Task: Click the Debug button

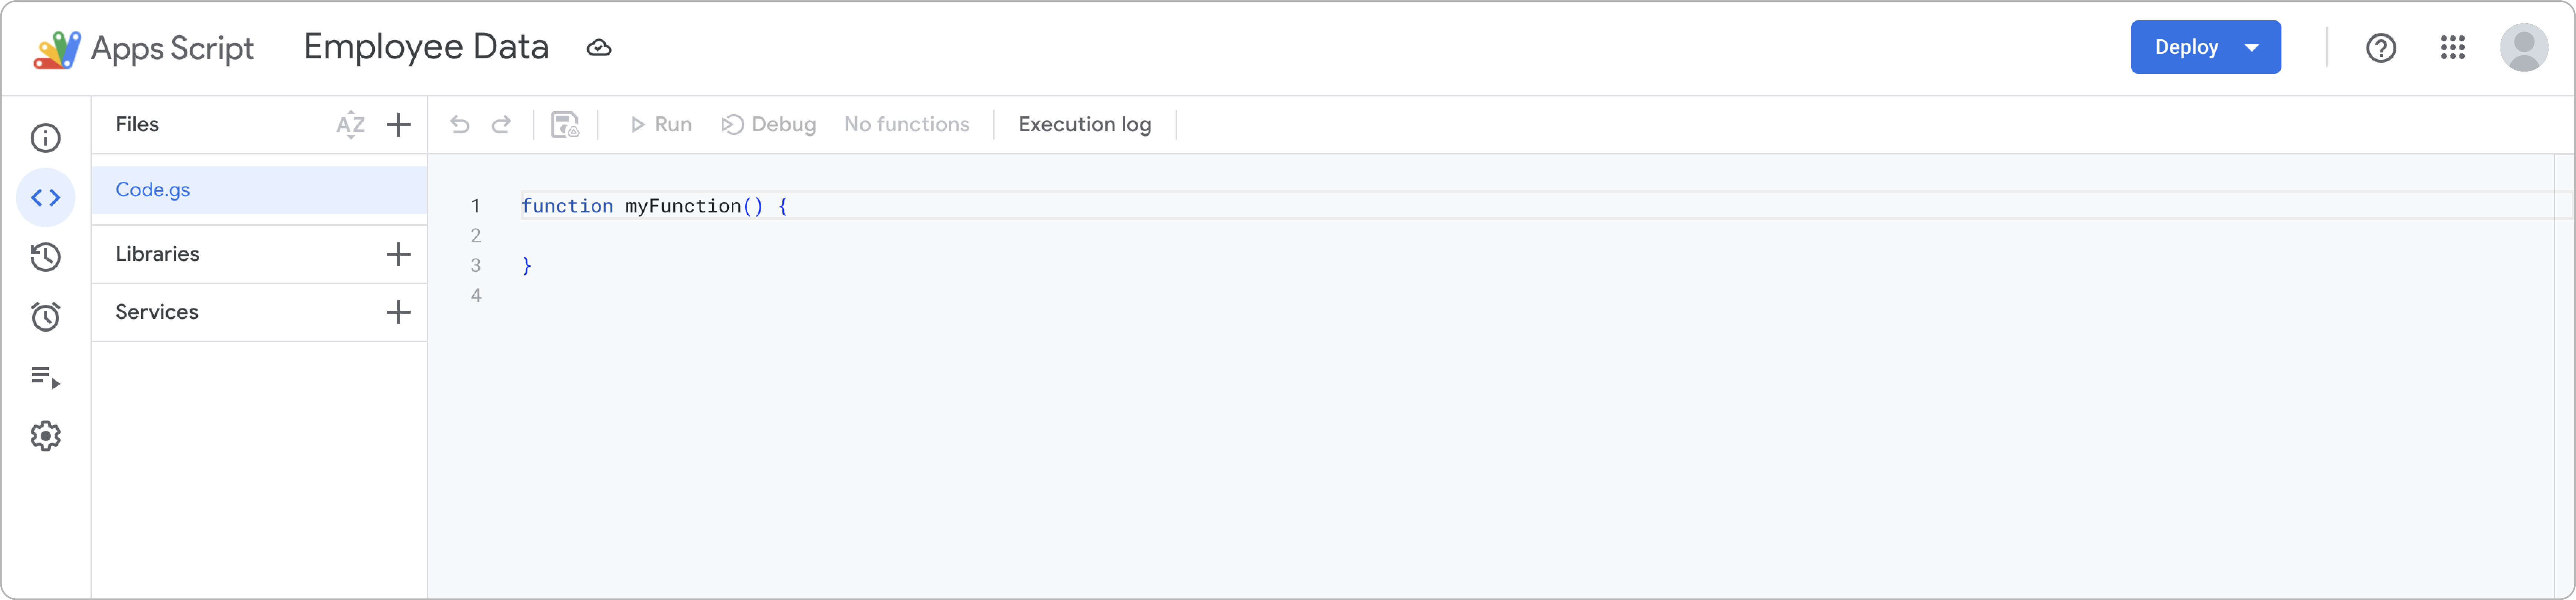Action: [x=769, y=125]
